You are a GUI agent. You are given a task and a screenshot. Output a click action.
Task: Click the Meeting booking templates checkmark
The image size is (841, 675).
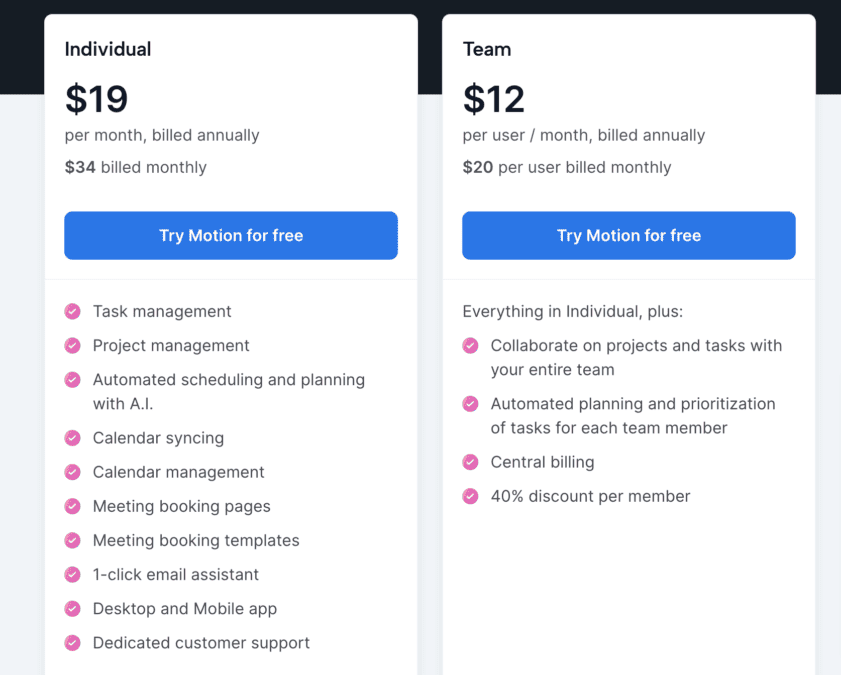[72, 540]
